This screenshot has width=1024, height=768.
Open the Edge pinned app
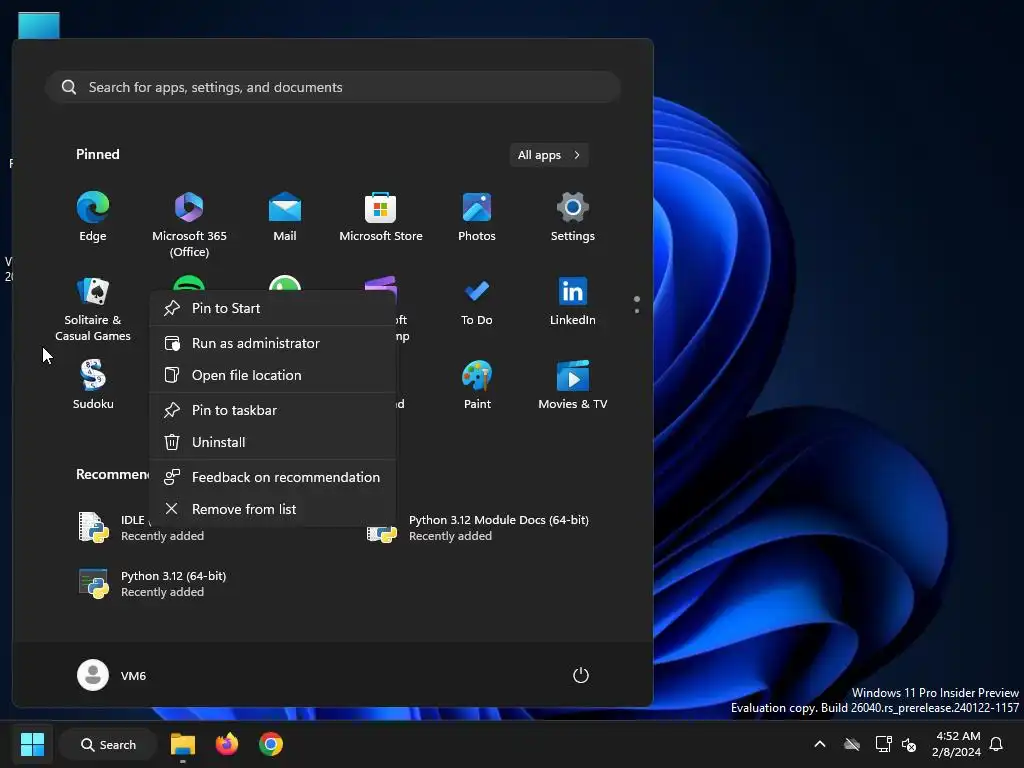(93, 217)
